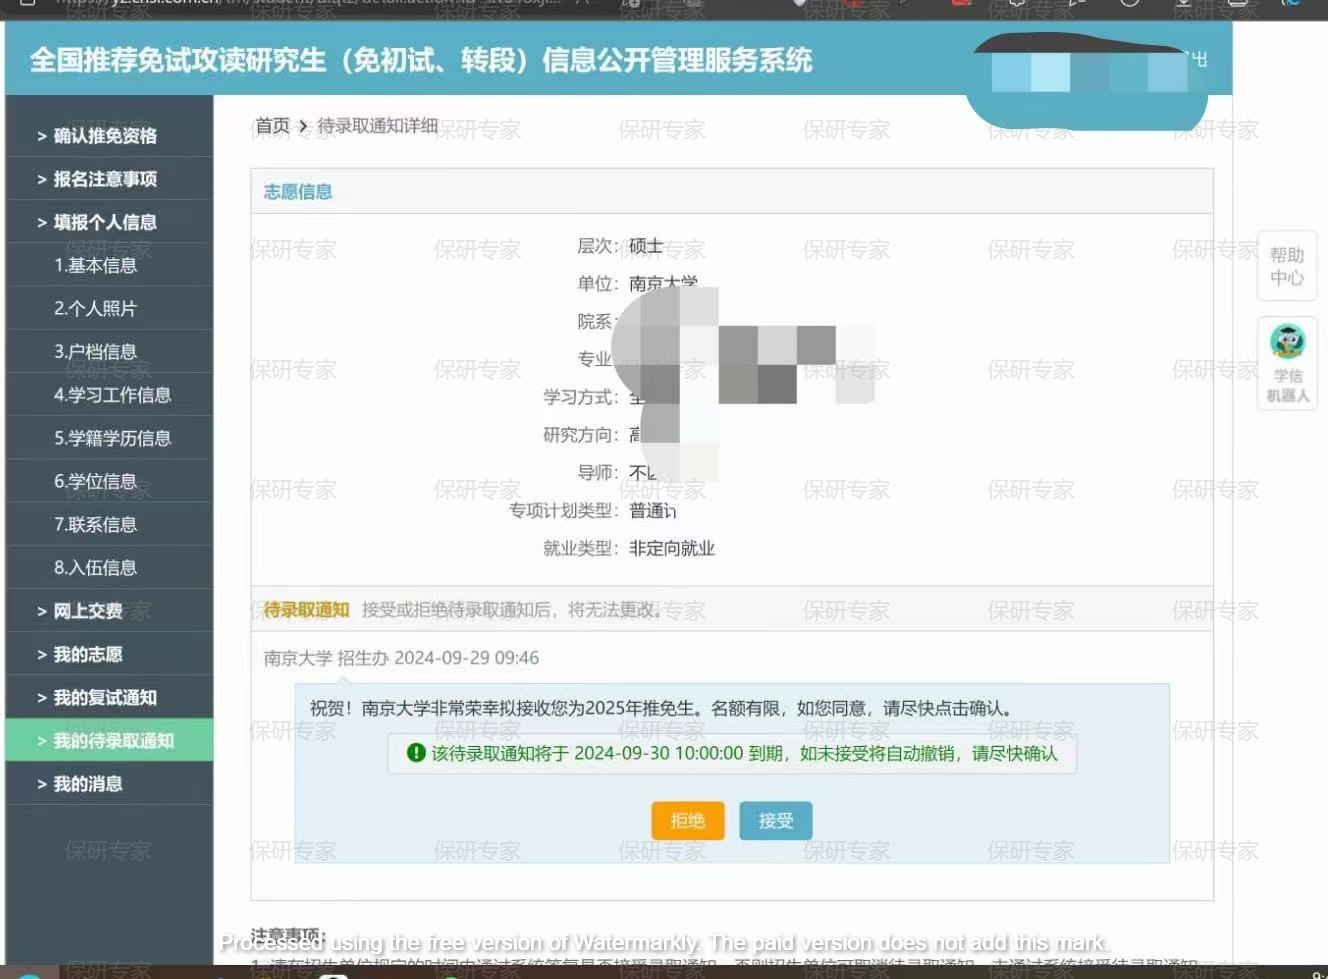Open the 首页 breadcrumb link
Screen dimensions: 1328x979
(x=272, y=126)
